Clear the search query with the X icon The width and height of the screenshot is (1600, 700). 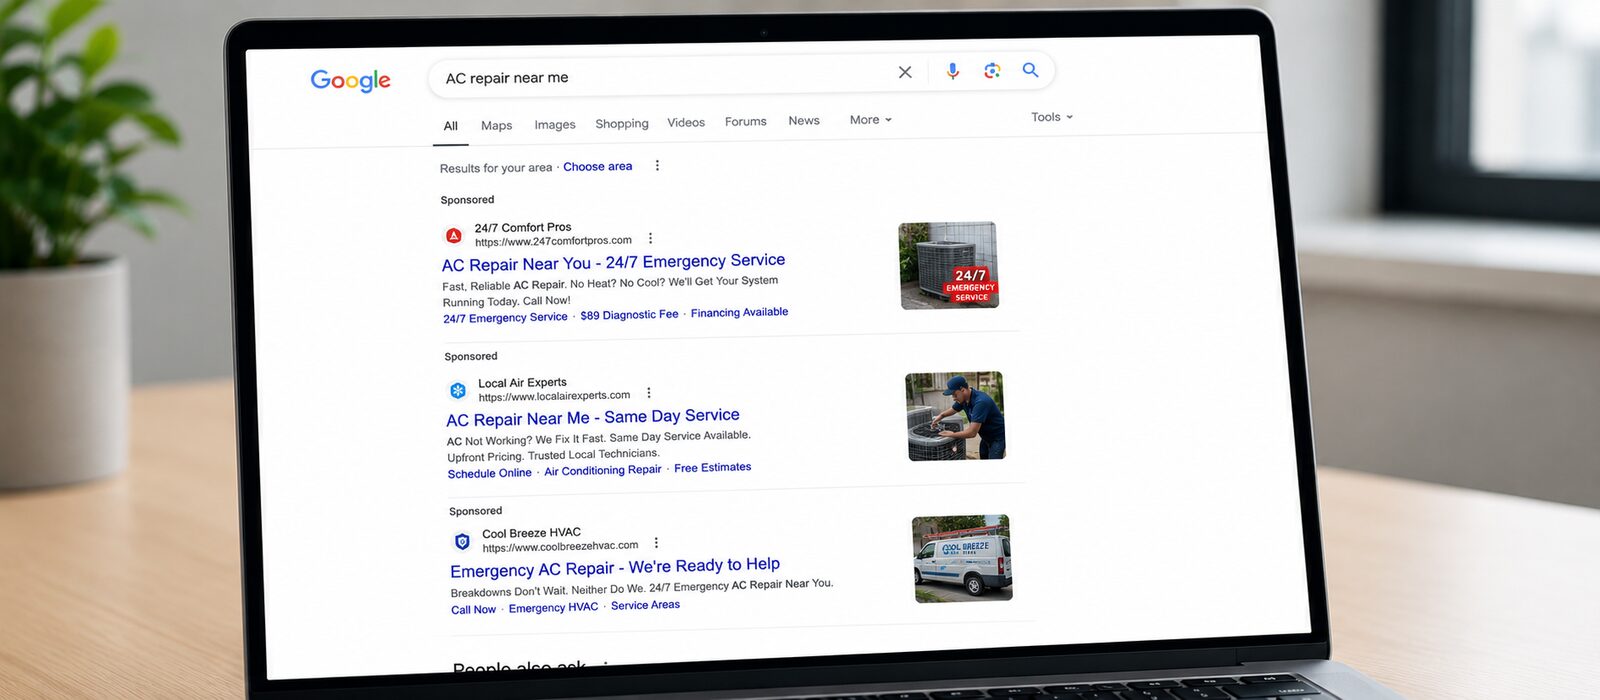click(905, 72)
